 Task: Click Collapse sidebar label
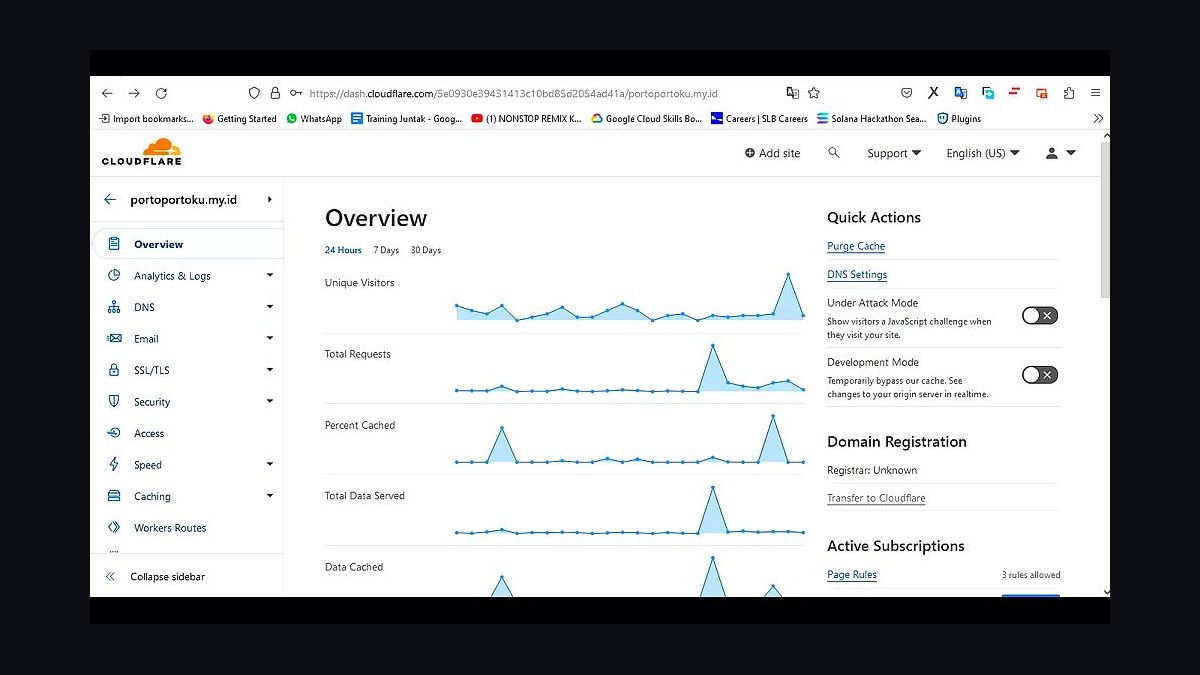(168, 577)
